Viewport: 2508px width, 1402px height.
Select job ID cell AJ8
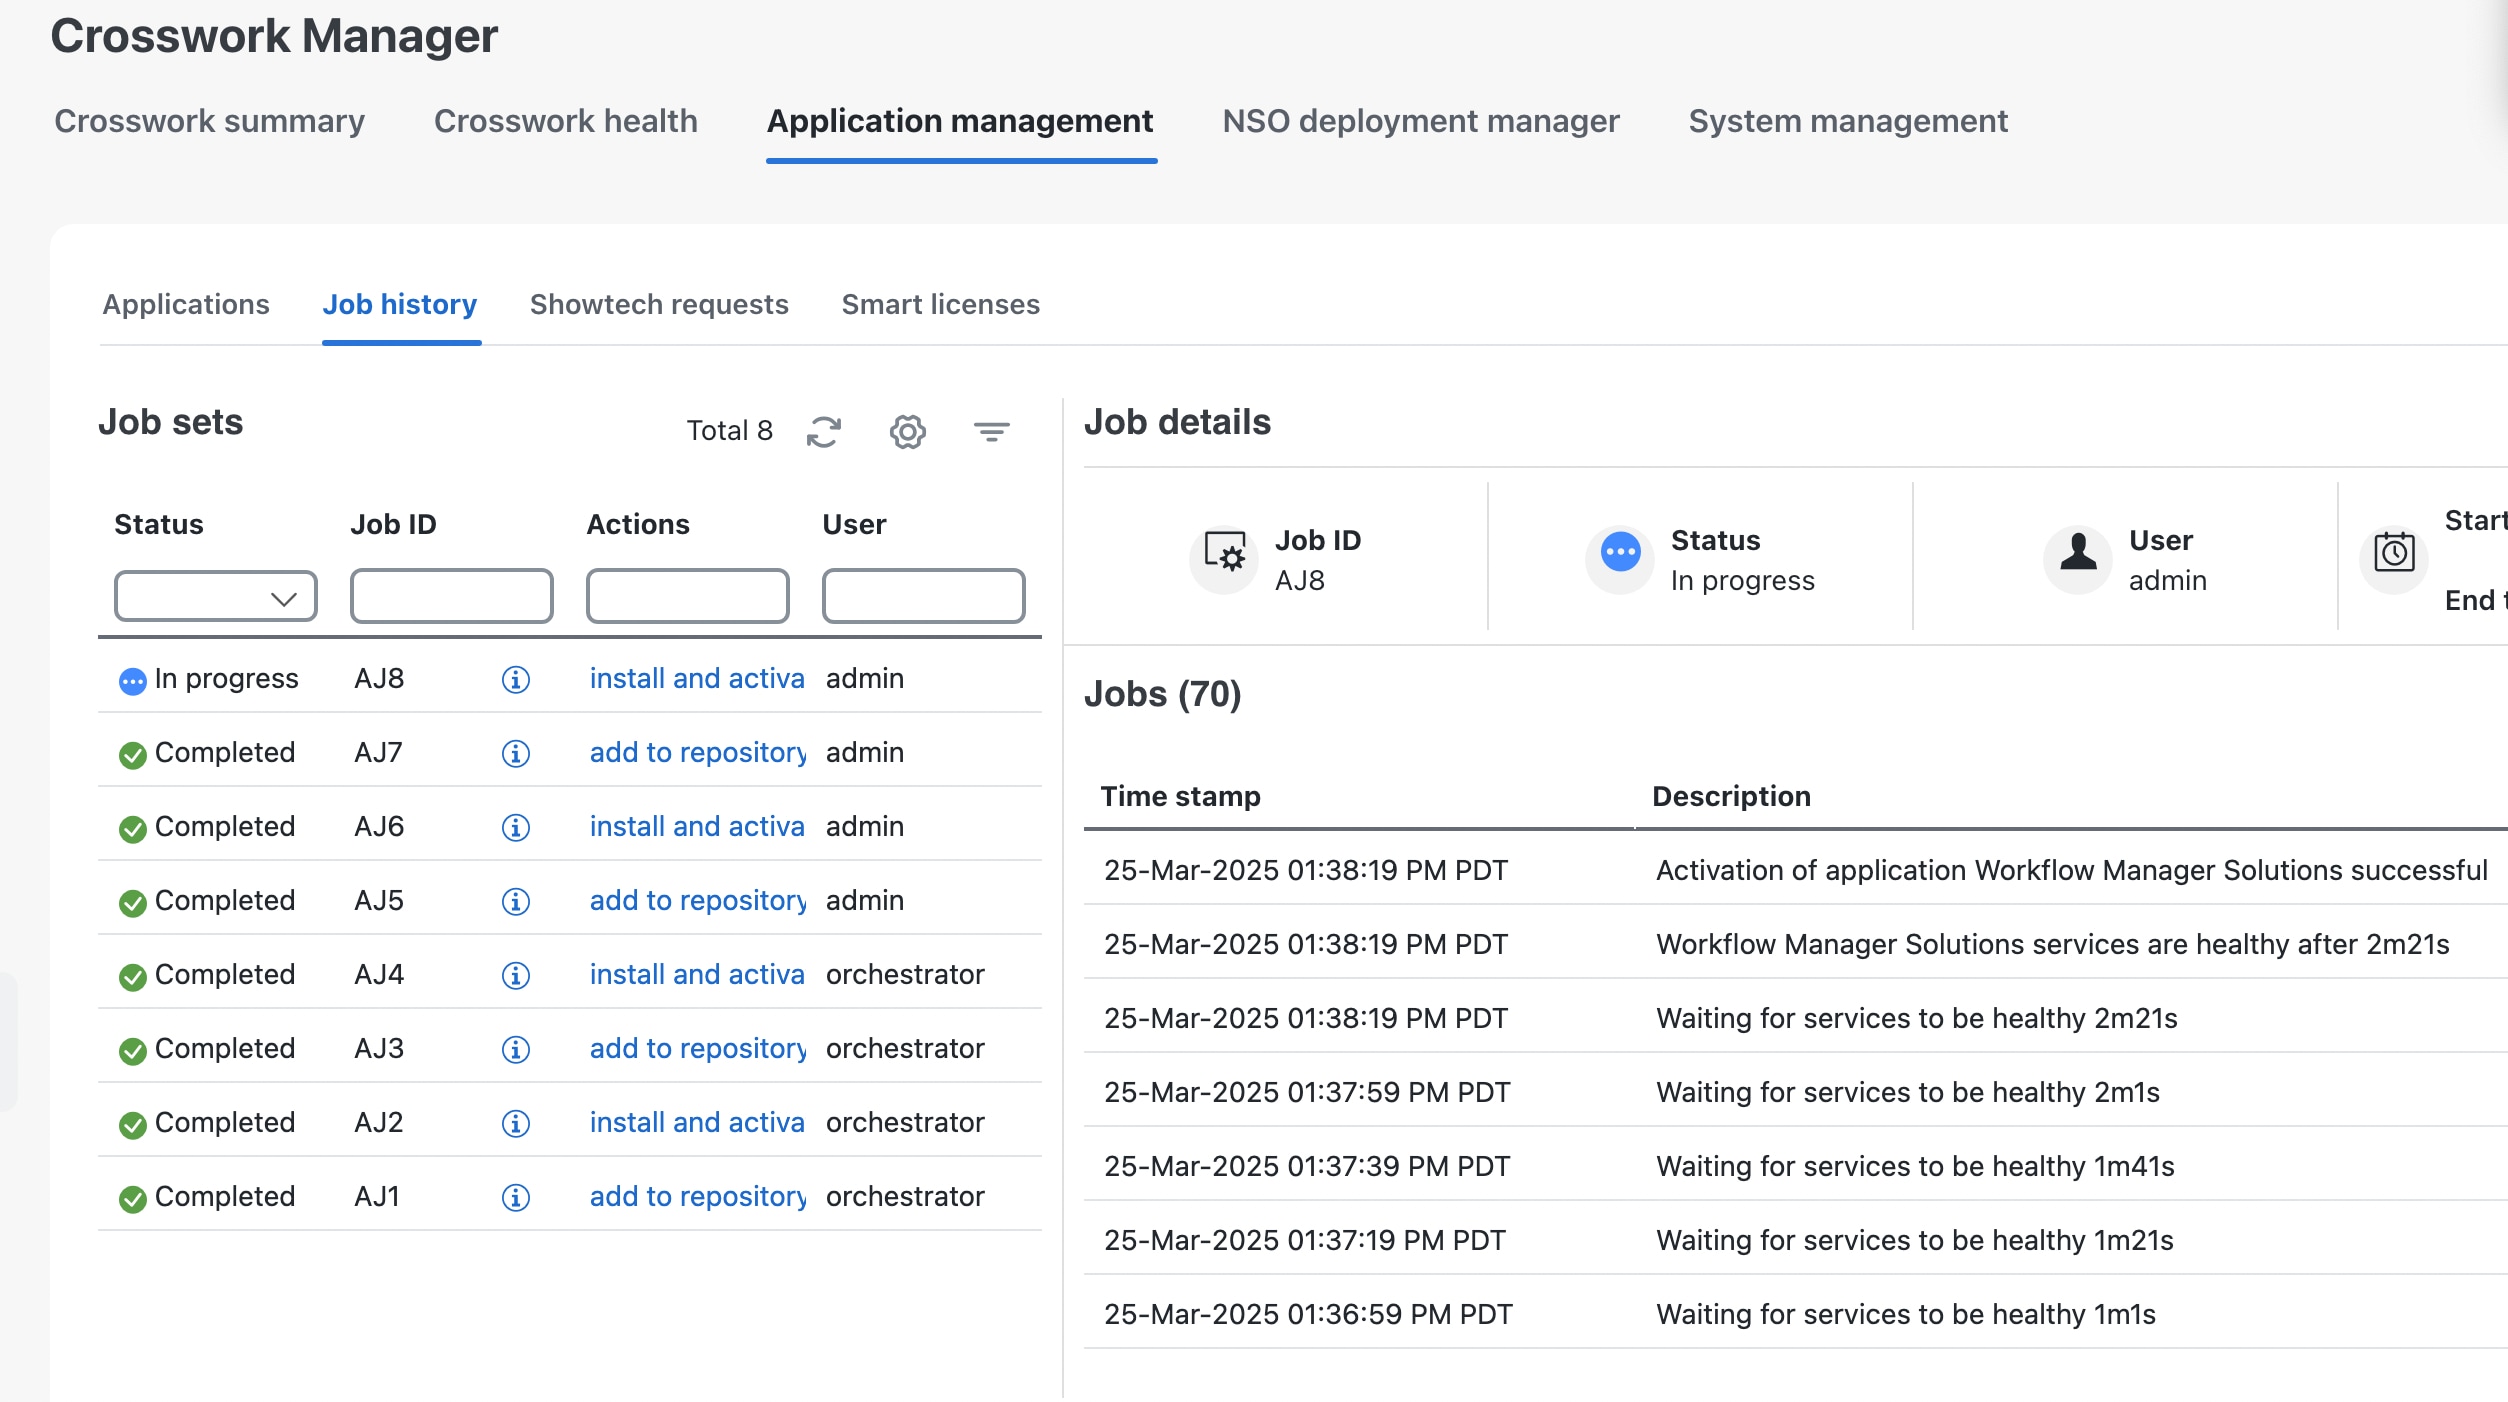coord(379,679)
